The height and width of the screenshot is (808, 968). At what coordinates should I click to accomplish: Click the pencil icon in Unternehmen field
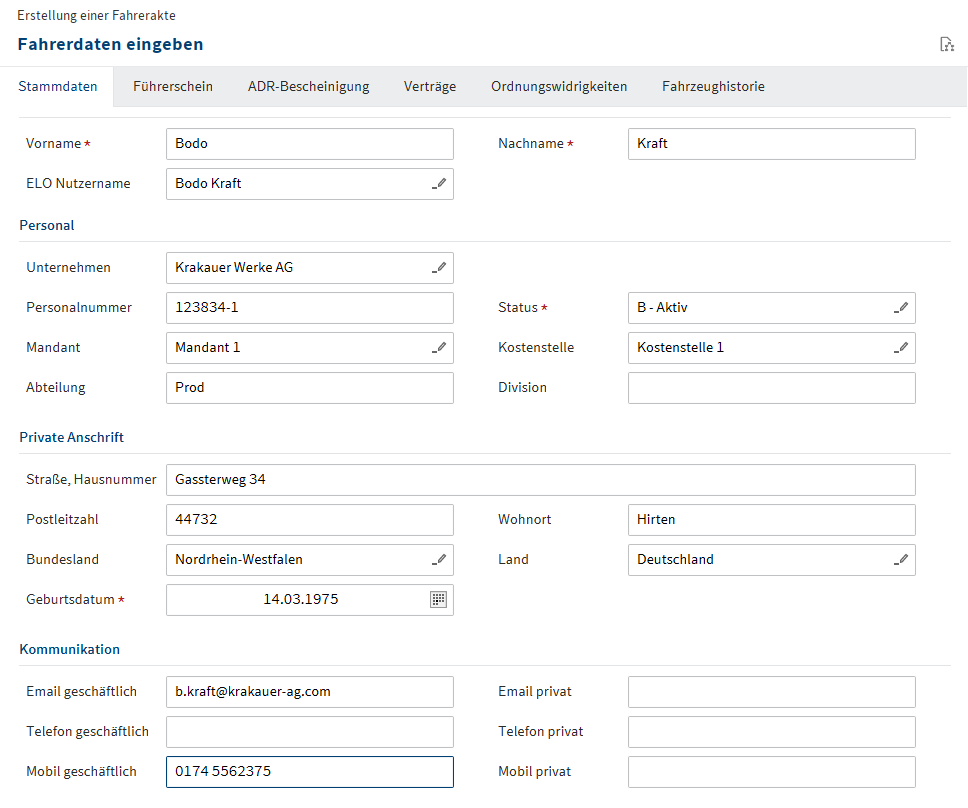click(438, 268)
